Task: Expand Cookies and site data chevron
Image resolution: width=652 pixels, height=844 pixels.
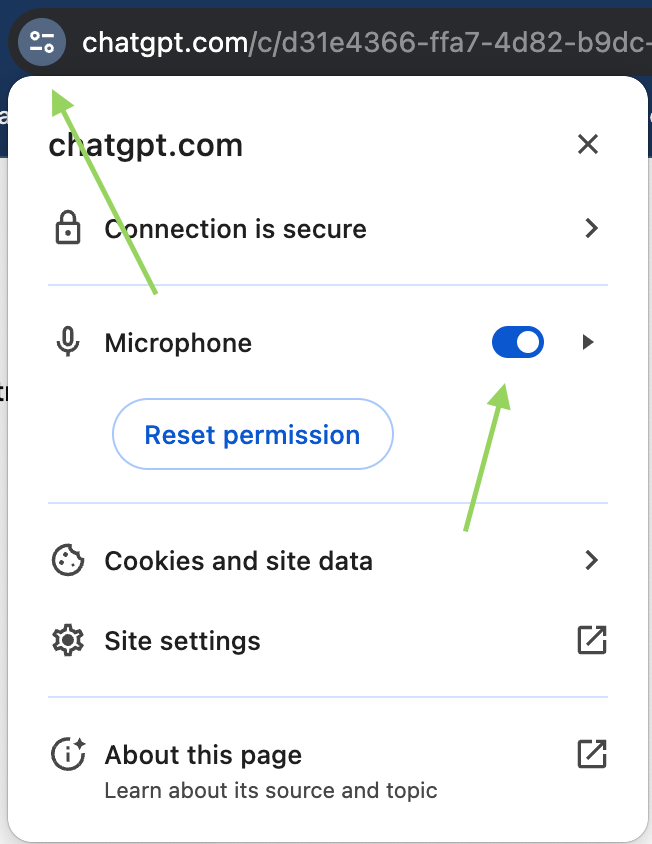Action: tap(591, 560)
